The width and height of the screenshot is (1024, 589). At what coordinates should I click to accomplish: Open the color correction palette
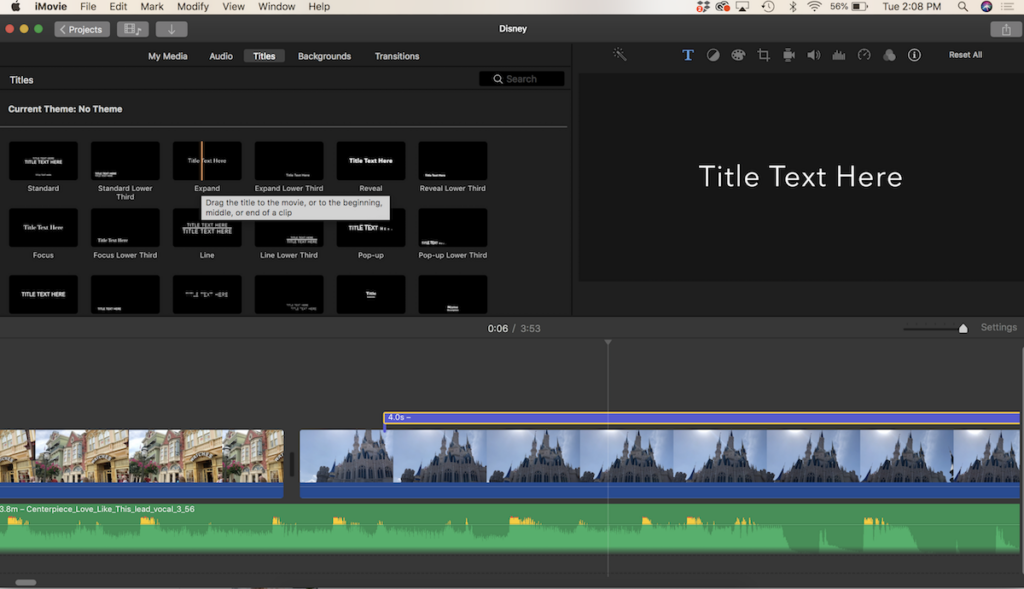(x=738, y=55)
